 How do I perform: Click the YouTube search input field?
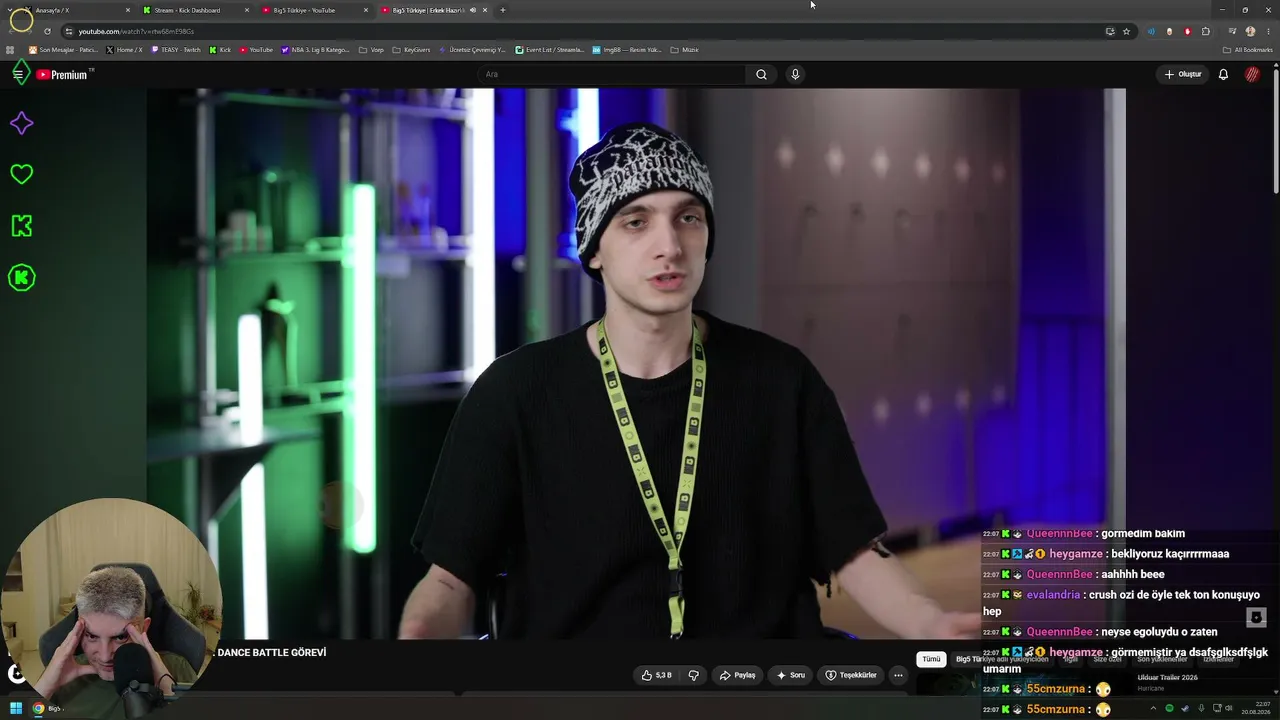(x=612, y=74)
